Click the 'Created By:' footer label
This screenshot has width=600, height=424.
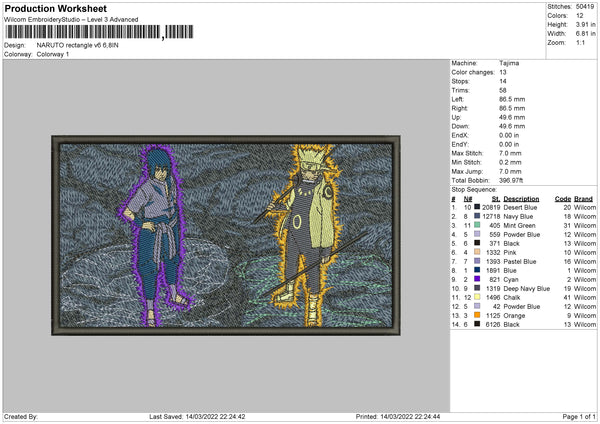click(x=21, y=417)
